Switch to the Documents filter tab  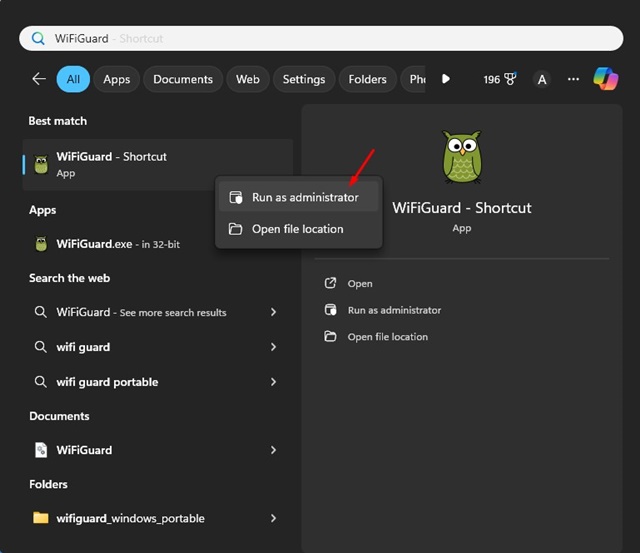[x=183, y=79]
